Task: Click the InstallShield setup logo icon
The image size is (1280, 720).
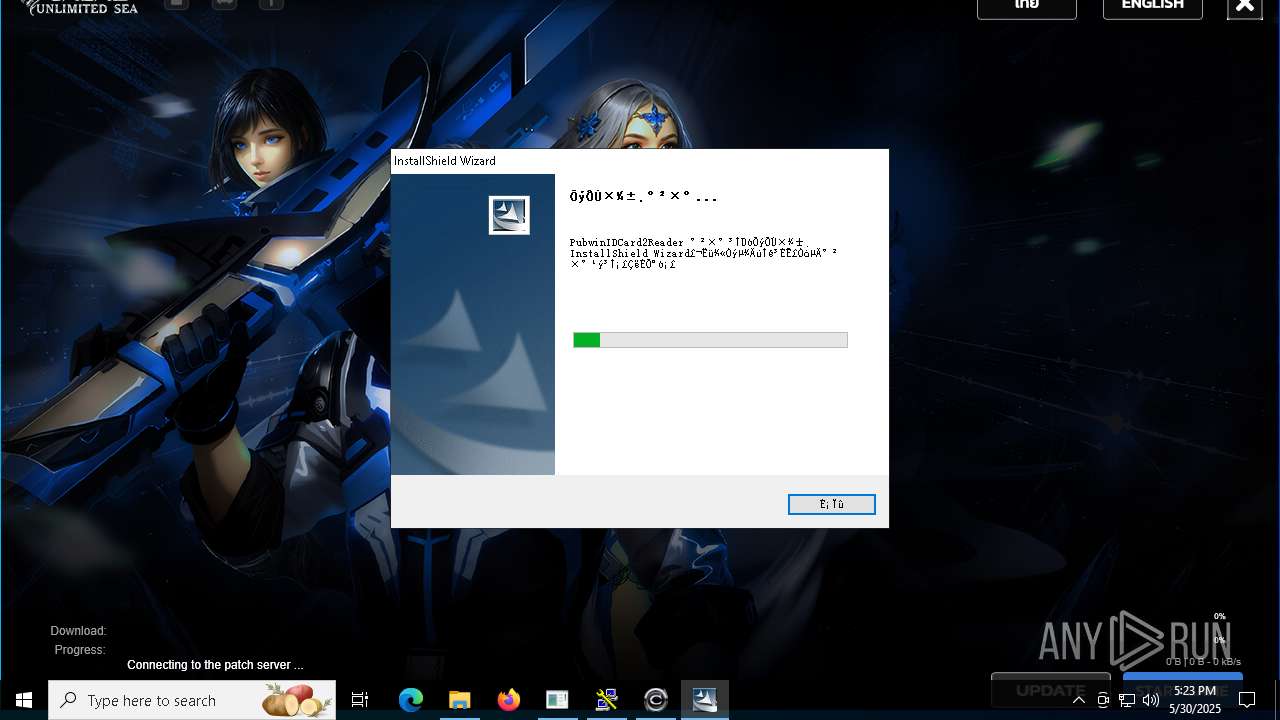Action: click(x=509, y=215)
